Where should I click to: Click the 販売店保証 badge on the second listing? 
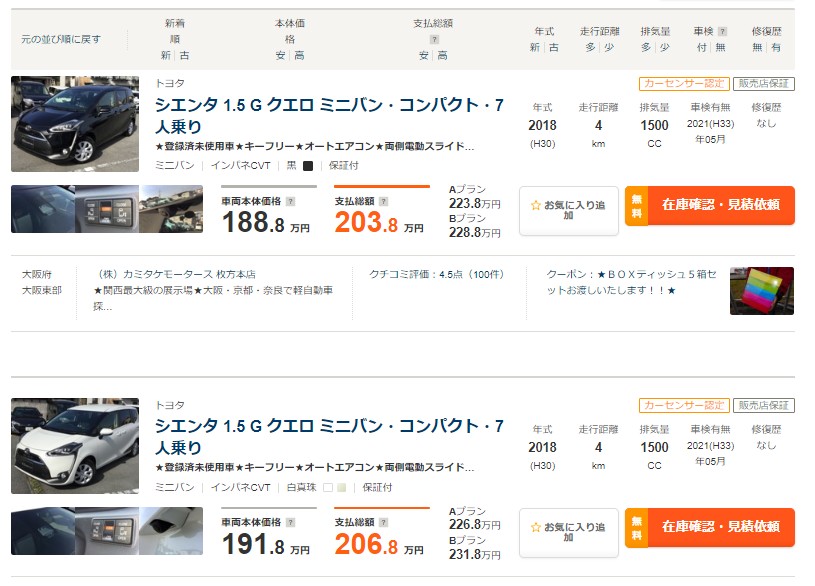(x=764, y=405)
